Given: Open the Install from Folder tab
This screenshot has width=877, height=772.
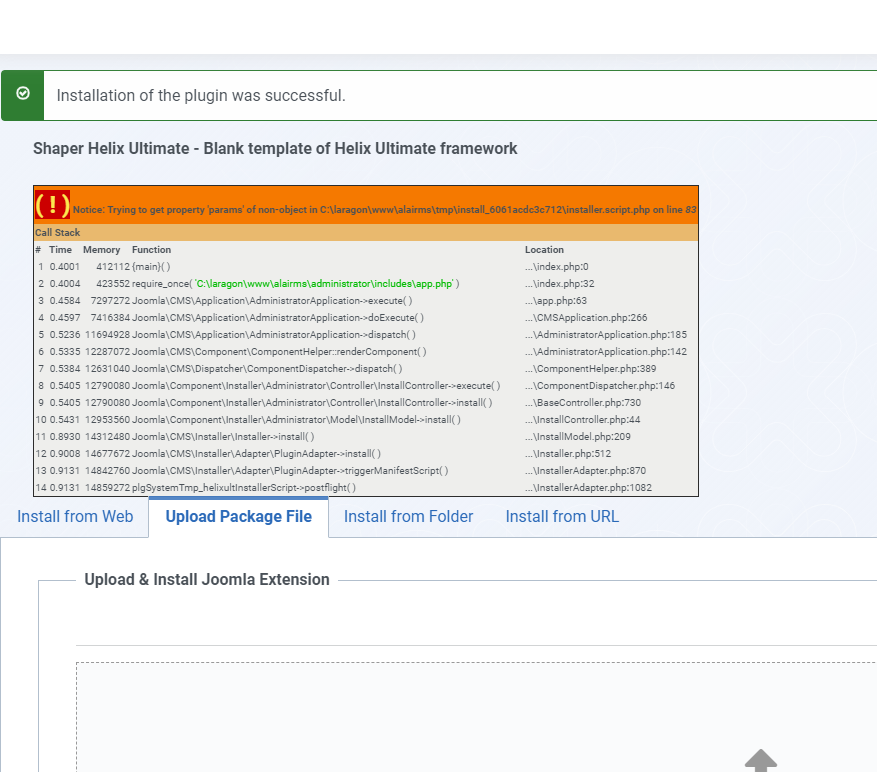Looking at the screenshot, I should click(x=408, y=516).
